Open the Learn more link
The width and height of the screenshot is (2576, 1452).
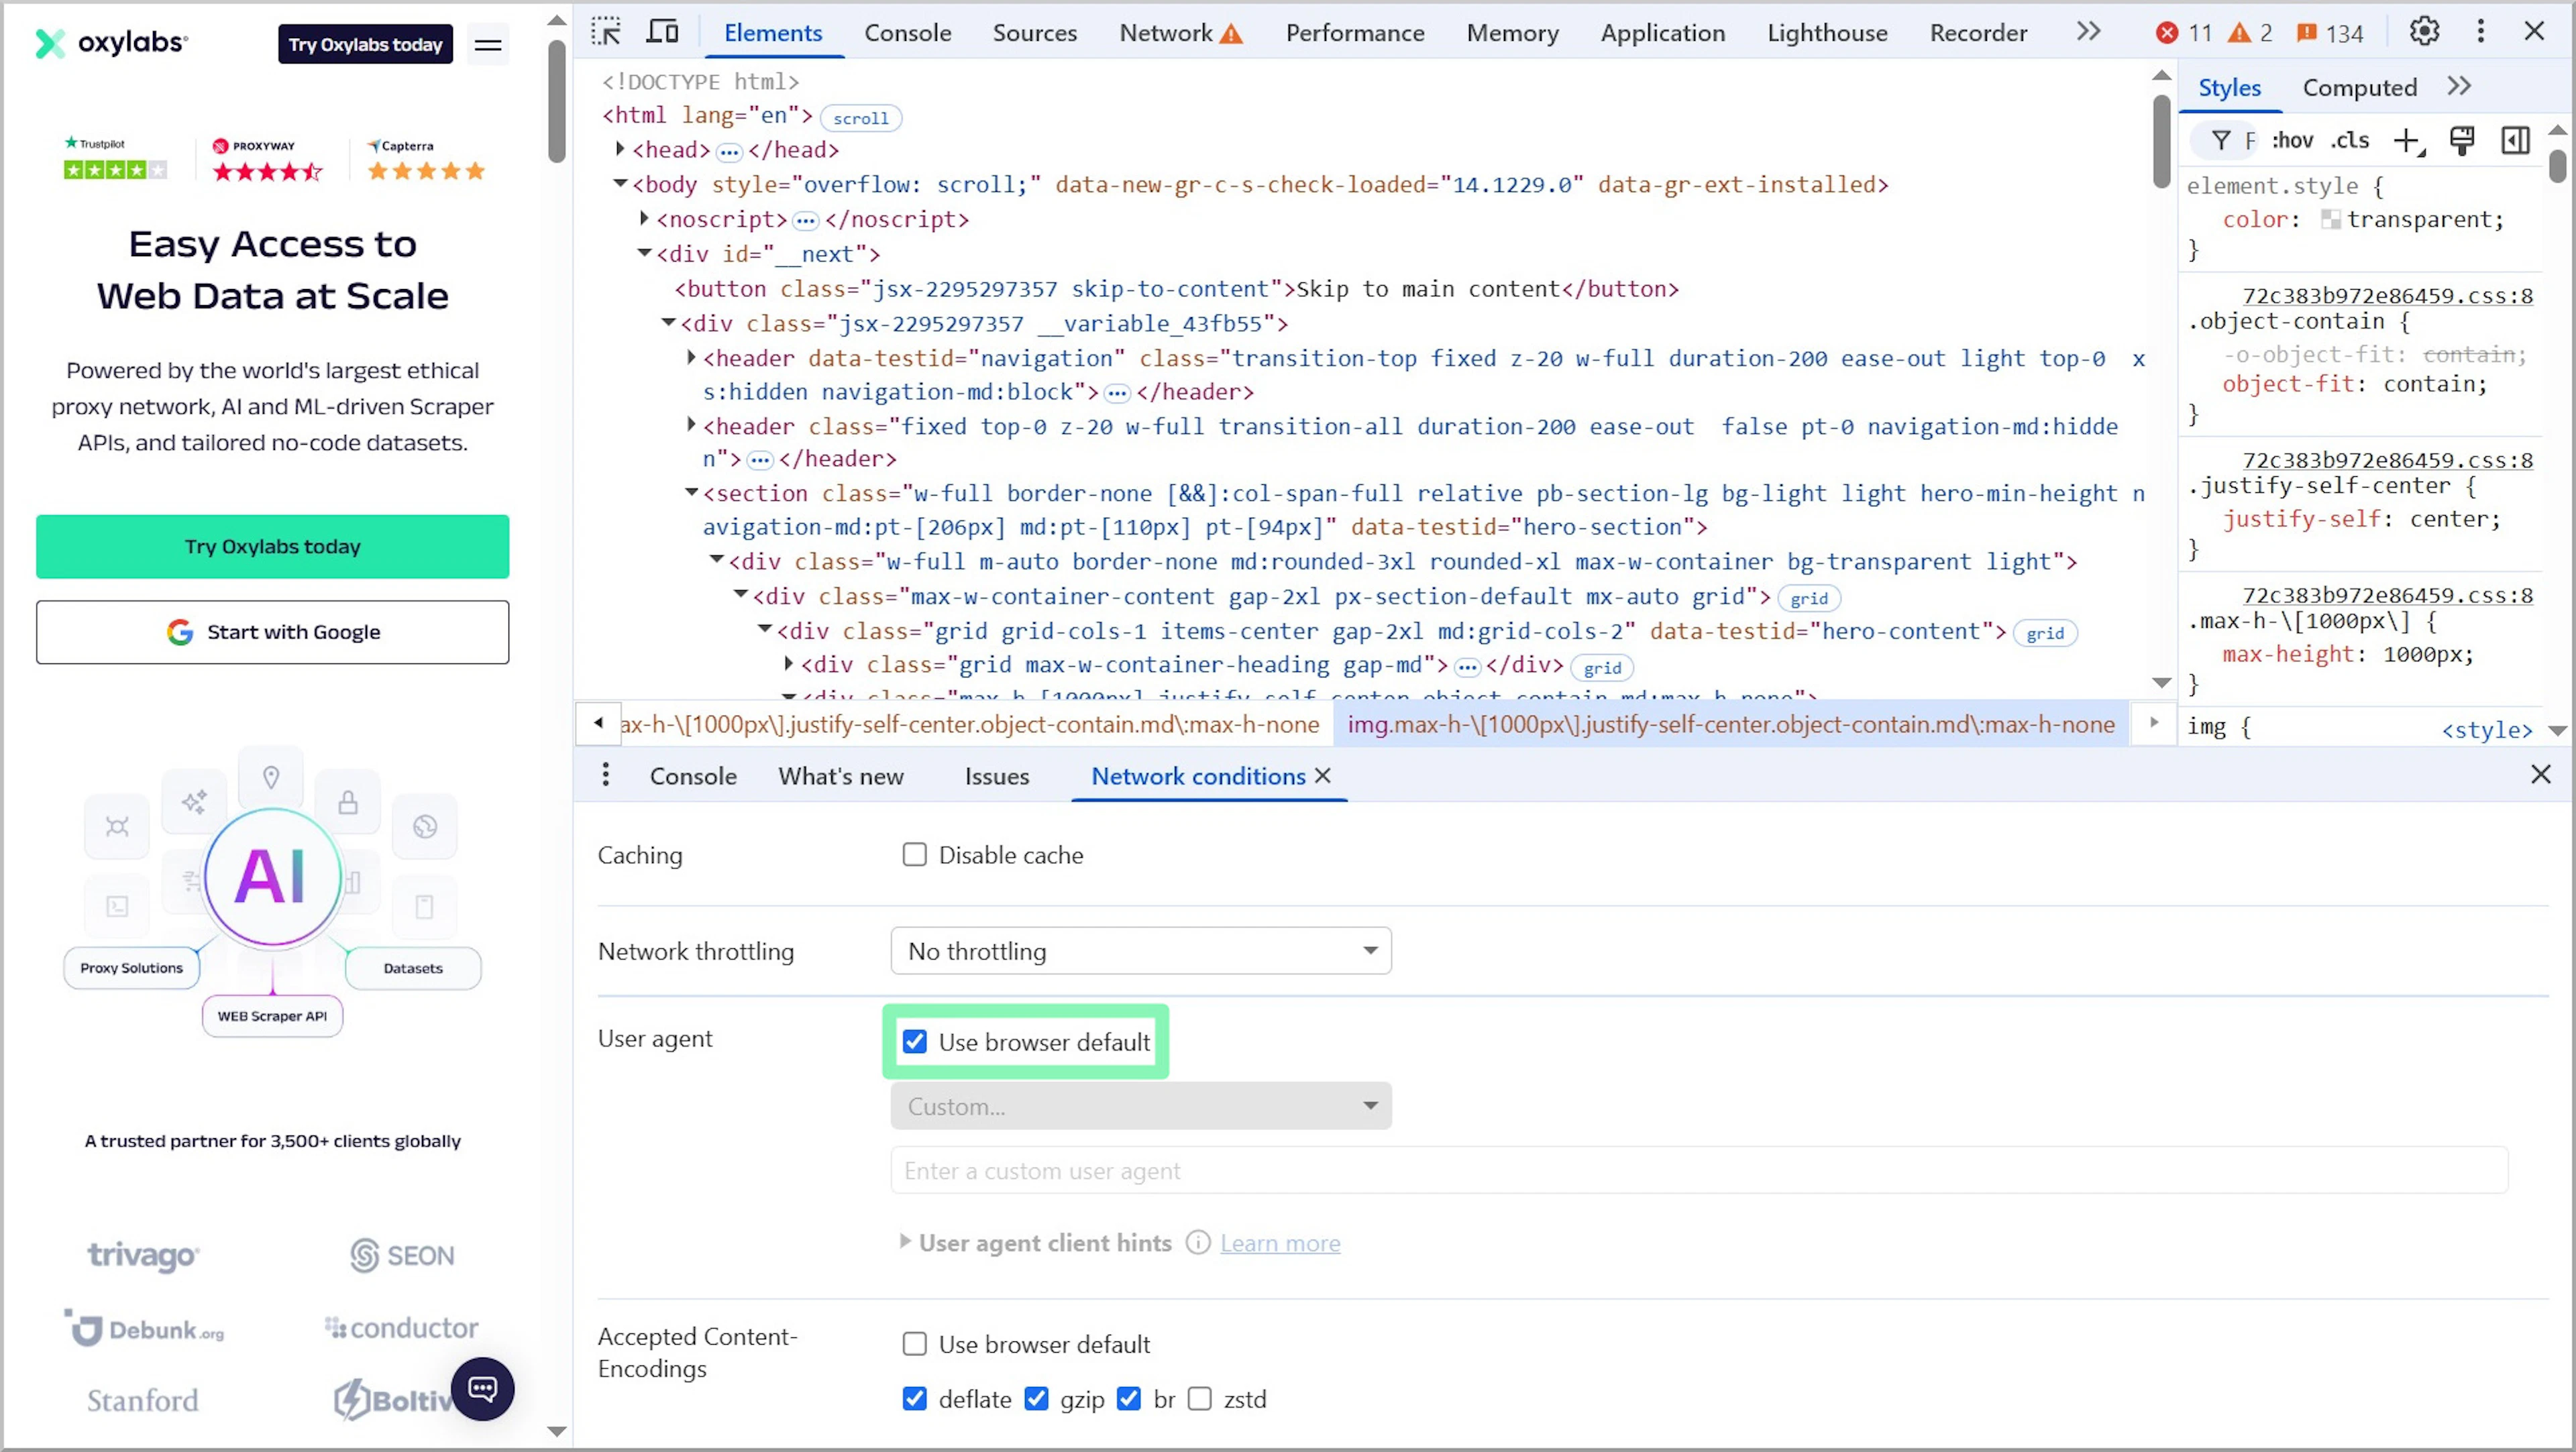pyautogui.click(x=1280, y=1242)
